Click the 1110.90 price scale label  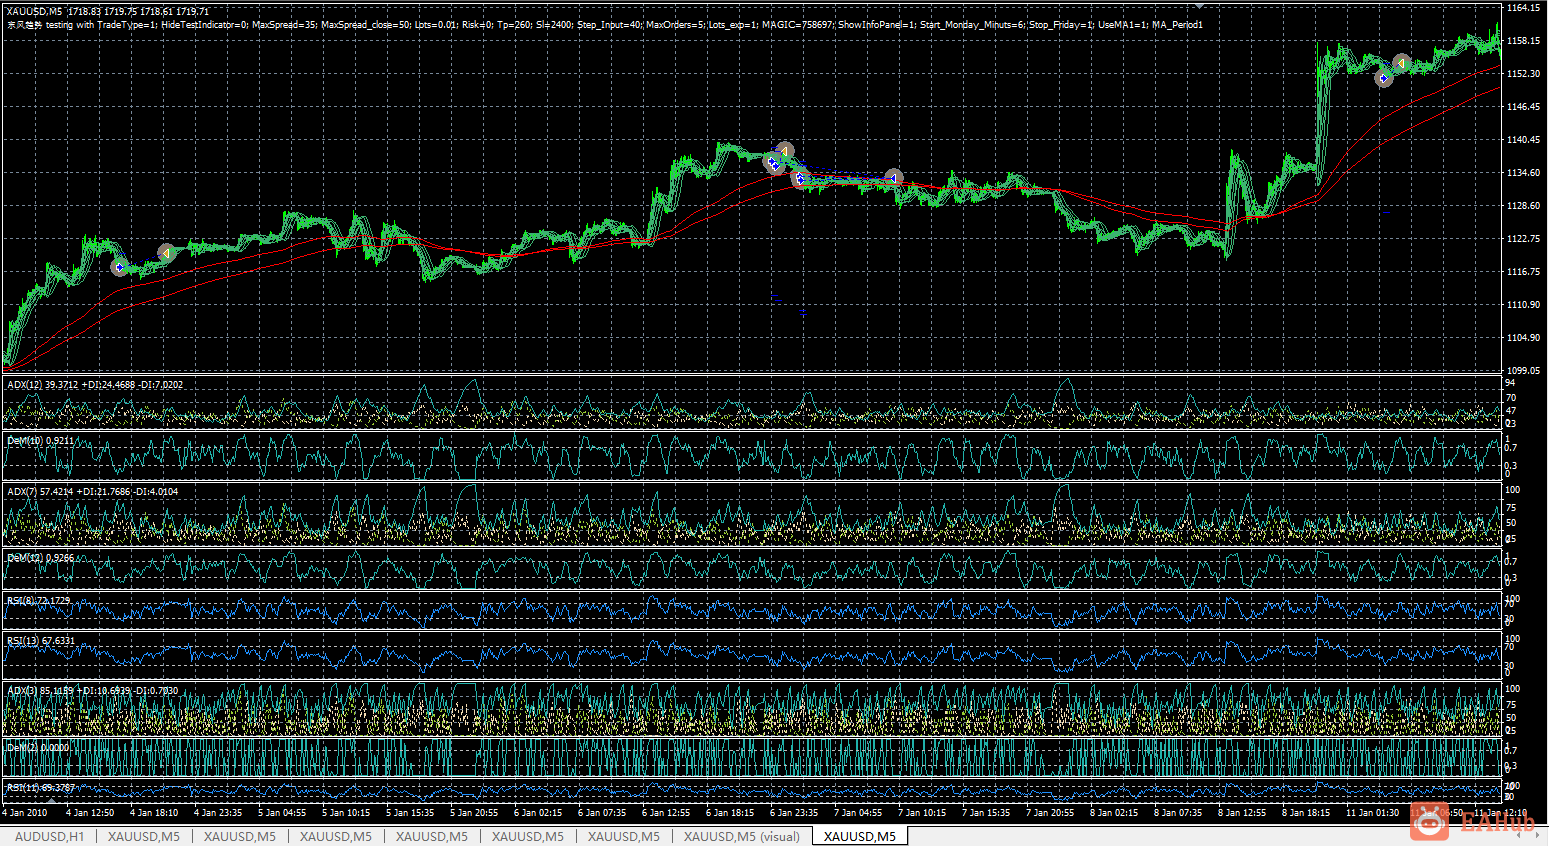click(1523, 305)
